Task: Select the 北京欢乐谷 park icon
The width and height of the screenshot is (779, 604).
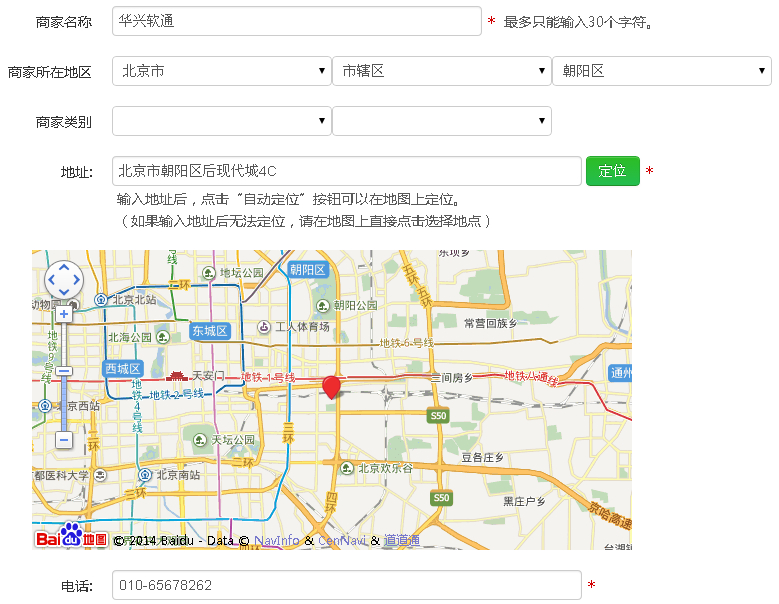Action: [x=347, y=467]
